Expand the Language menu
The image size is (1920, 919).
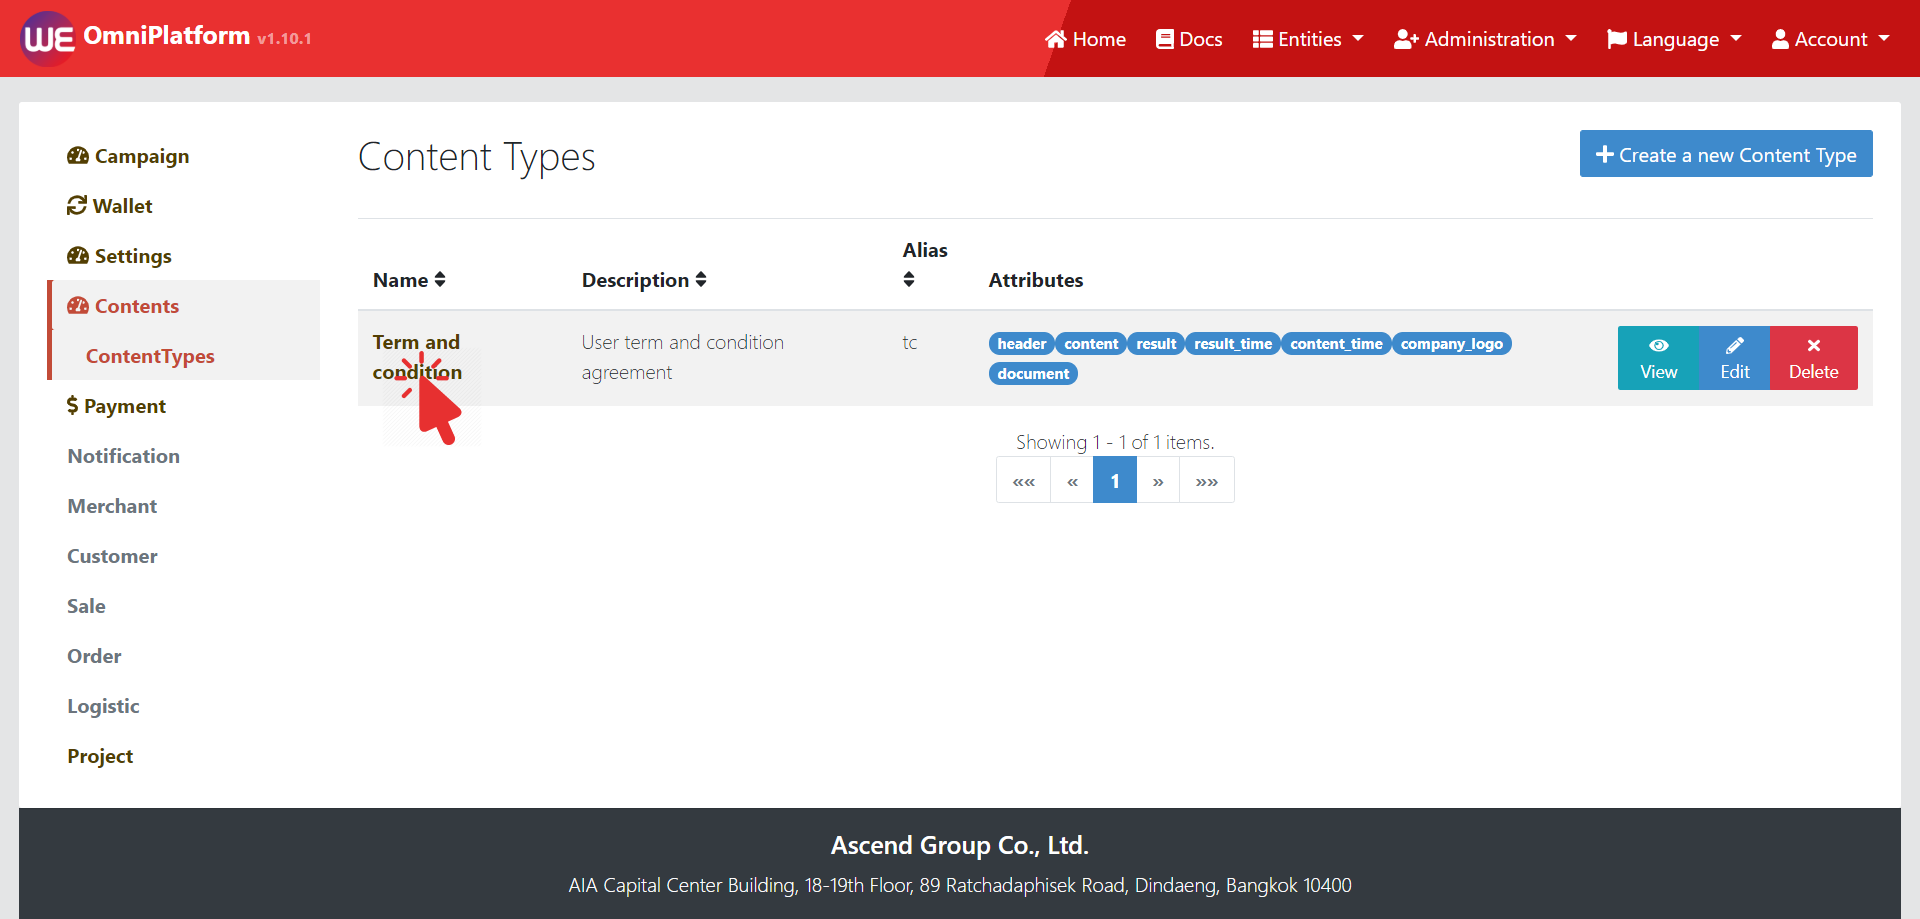point(1674,39)
